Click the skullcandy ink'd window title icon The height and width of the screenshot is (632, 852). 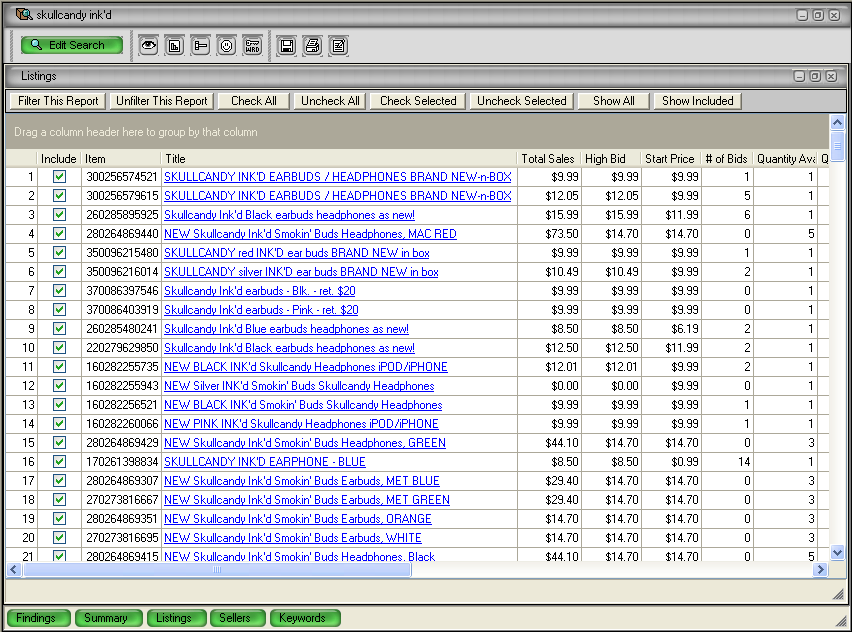(24, 15)
